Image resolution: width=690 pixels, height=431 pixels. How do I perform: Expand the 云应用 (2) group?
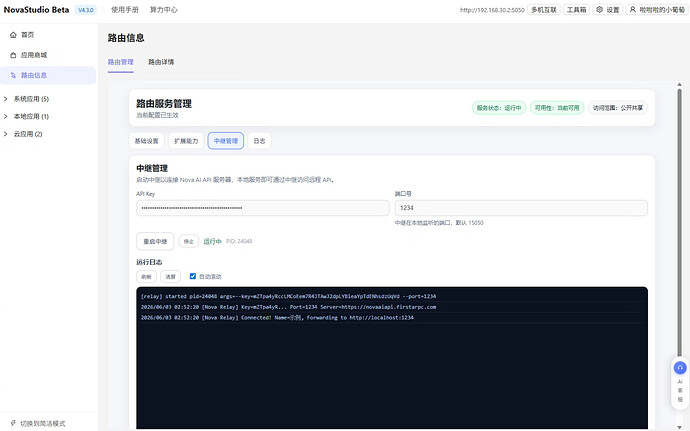[x=6, y=134]
